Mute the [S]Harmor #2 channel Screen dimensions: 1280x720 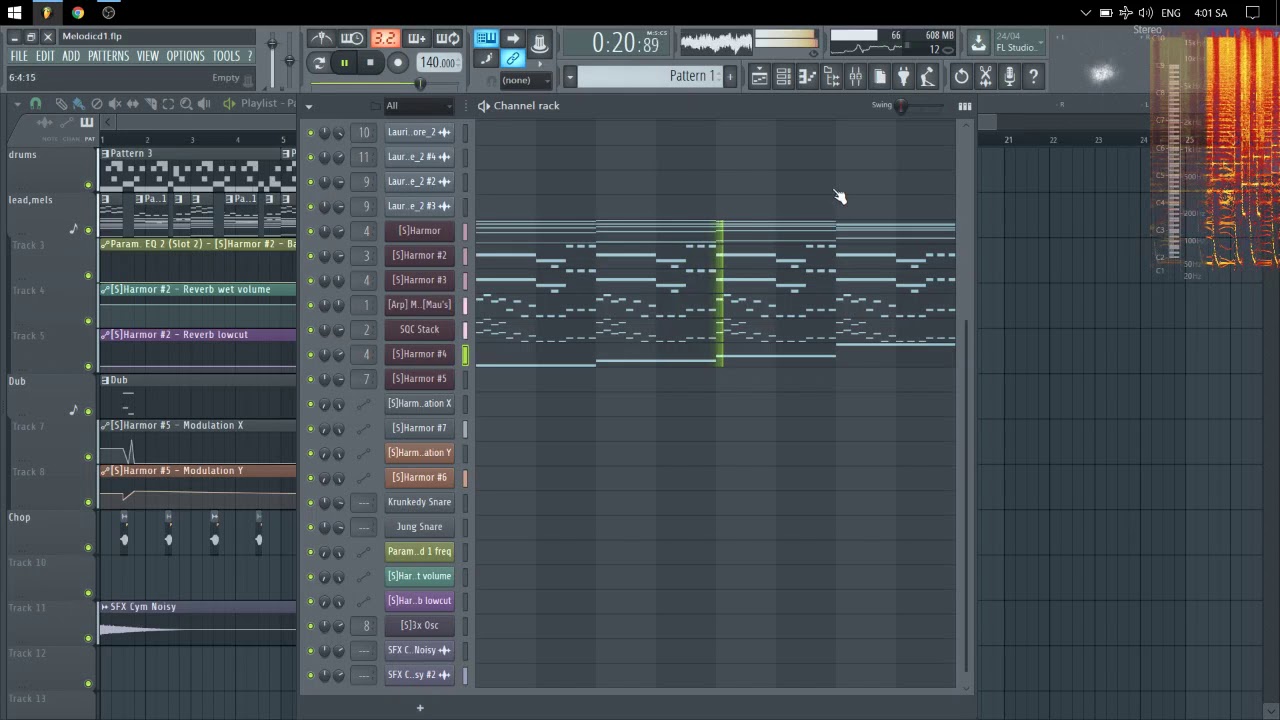(310, 256)
